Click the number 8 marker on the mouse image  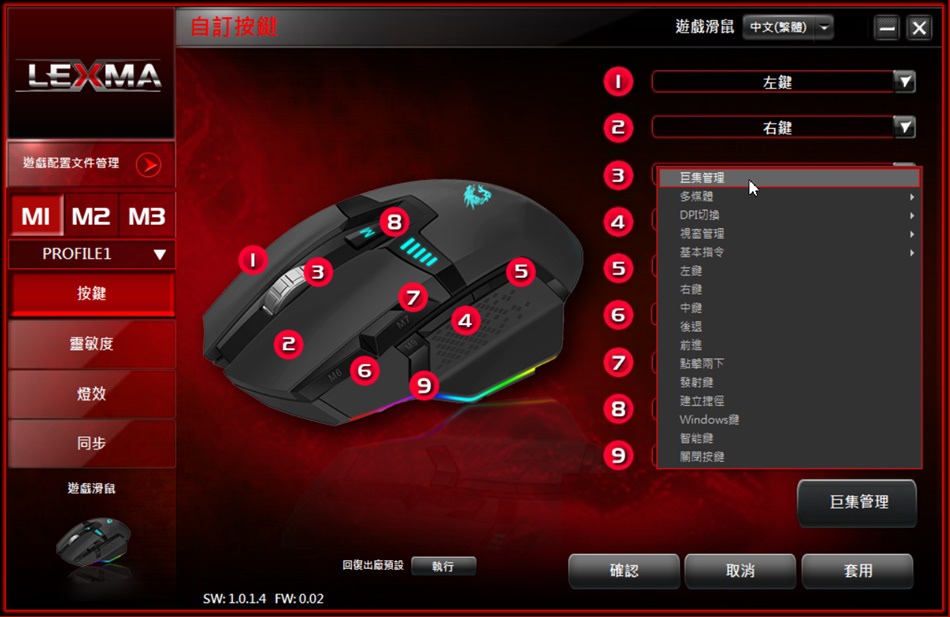coord(394,222)
